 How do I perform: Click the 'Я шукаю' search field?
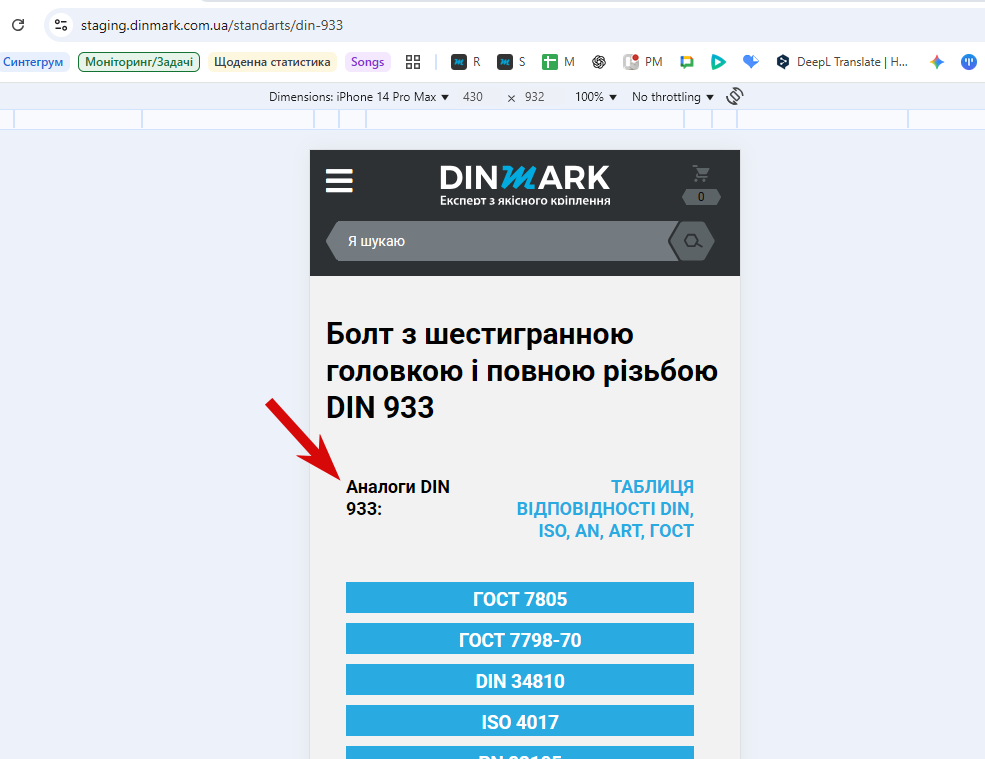(503, 241)
